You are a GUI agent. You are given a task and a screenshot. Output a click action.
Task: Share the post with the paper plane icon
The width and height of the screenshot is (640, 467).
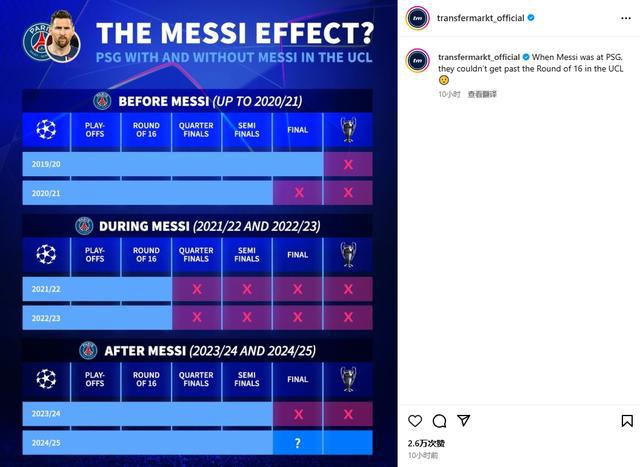[x=463, y=421]
